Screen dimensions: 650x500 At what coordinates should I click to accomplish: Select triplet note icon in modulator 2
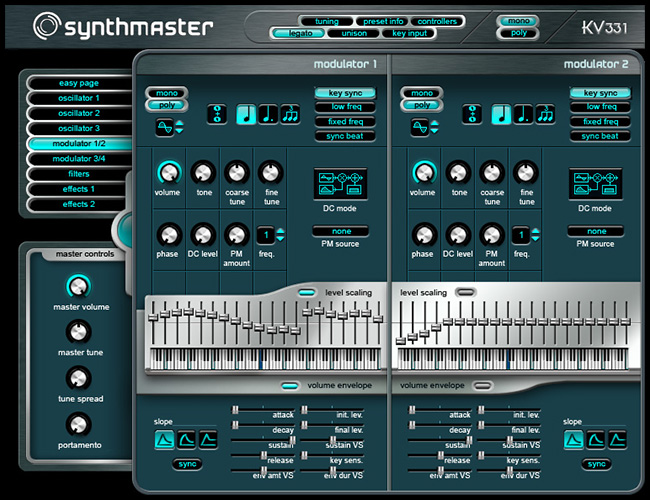click(546, 114)
